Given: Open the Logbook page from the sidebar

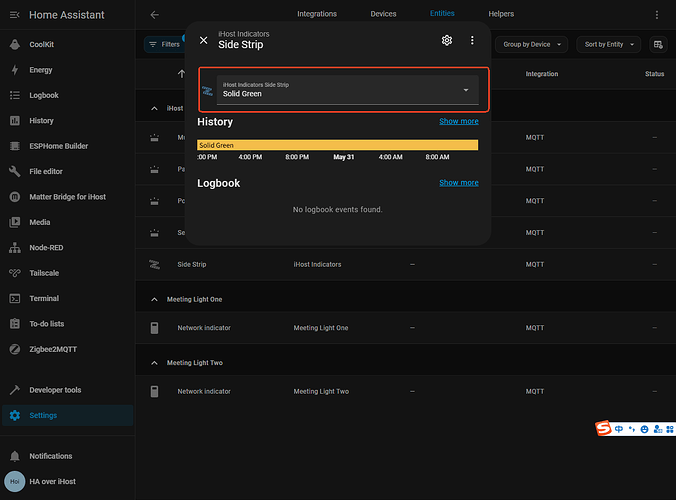Looking at the screenshot, I should (x=68, y=95).
